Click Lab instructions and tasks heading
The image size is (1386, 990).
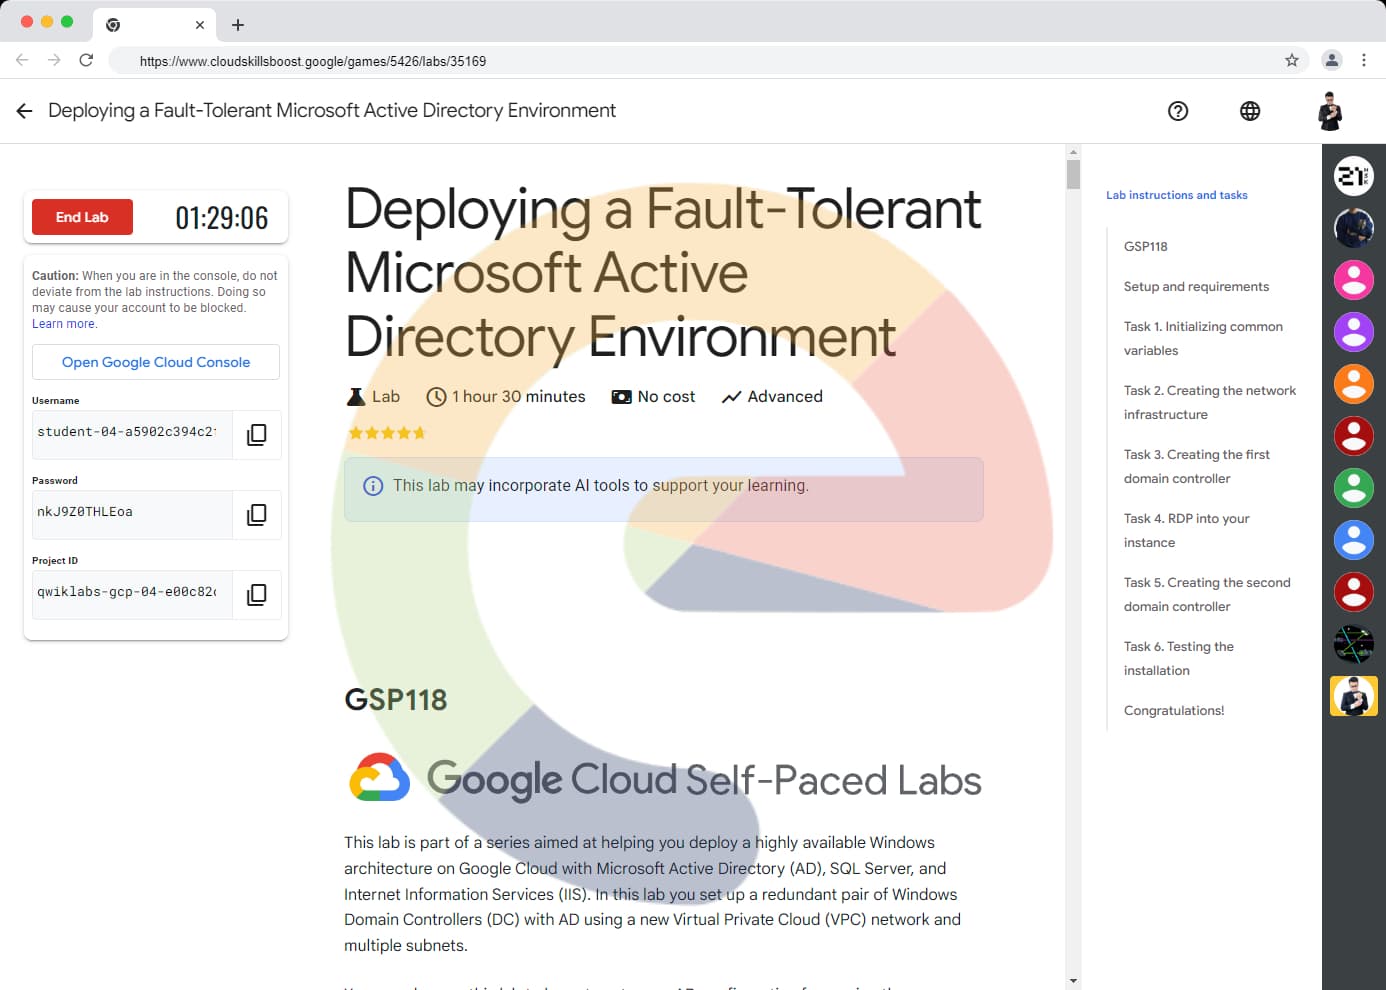point(1177,195)
